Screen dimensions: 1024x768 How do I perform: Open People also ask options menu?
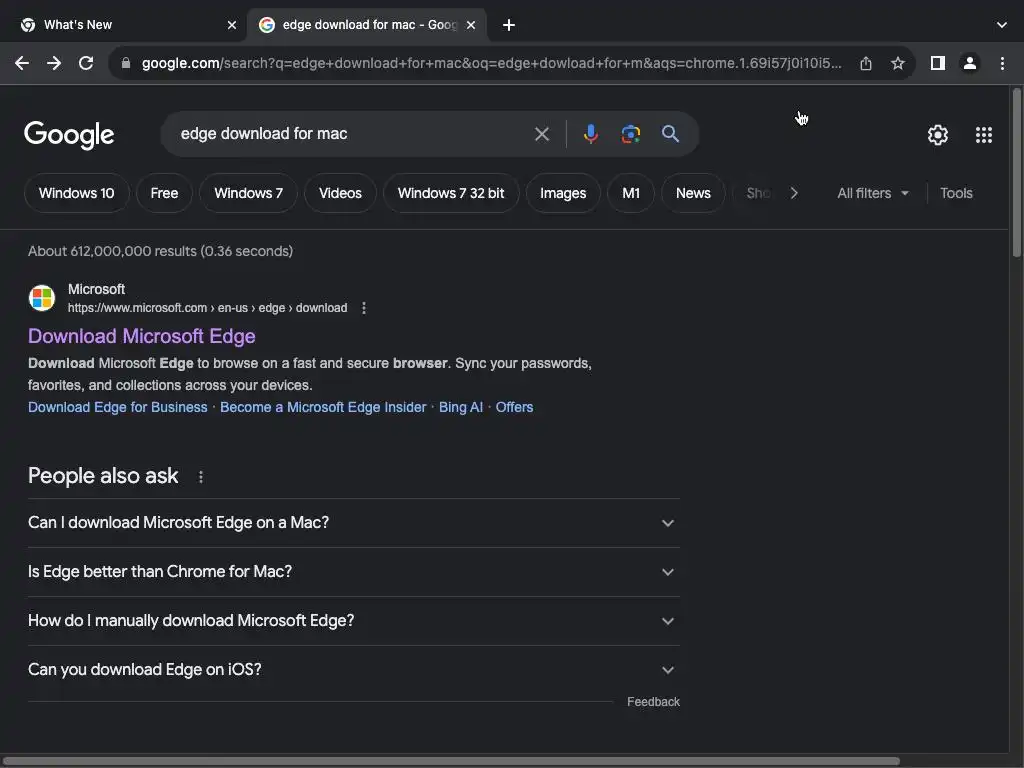pyautogui.click(x=201, y=477)
